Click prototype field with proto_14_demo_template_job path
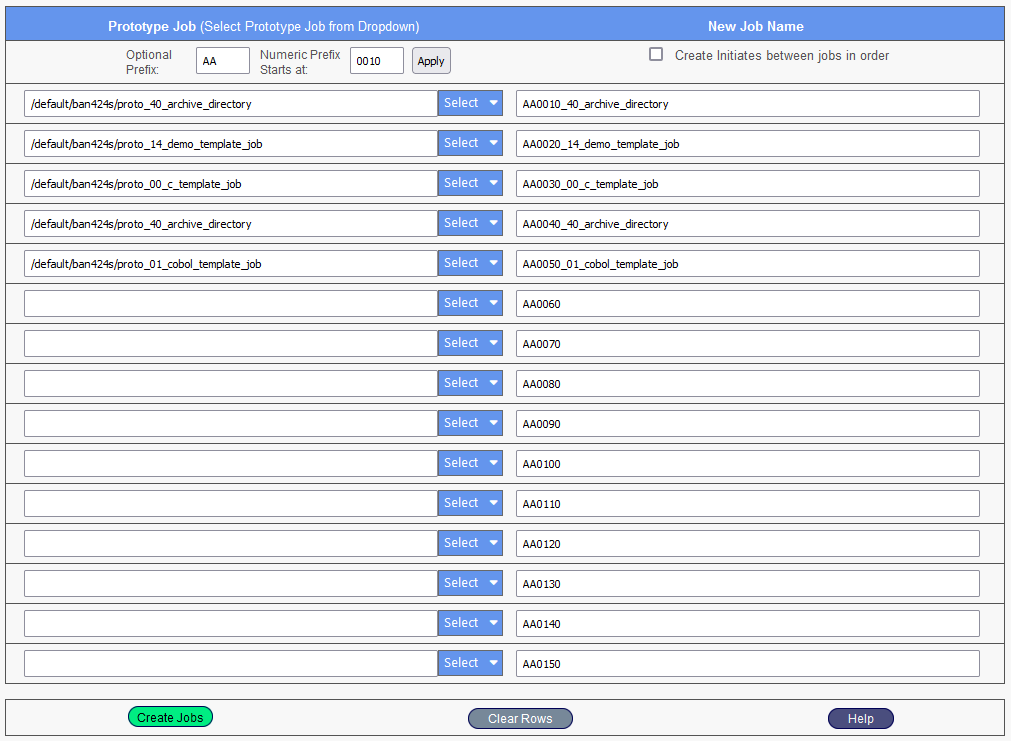This screenshot has width=1011, height=741. [x=230, y=144]
